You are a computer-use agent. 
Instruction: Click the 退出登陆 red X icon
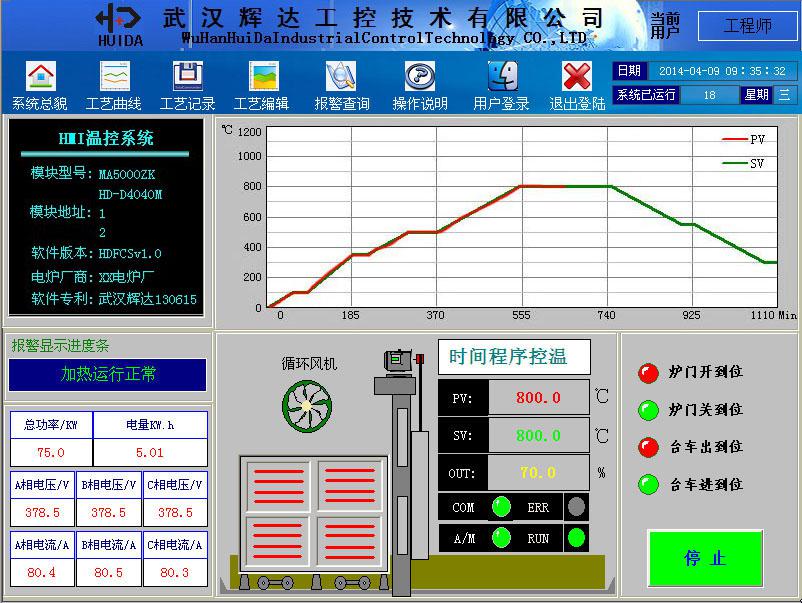click(577, 78)
